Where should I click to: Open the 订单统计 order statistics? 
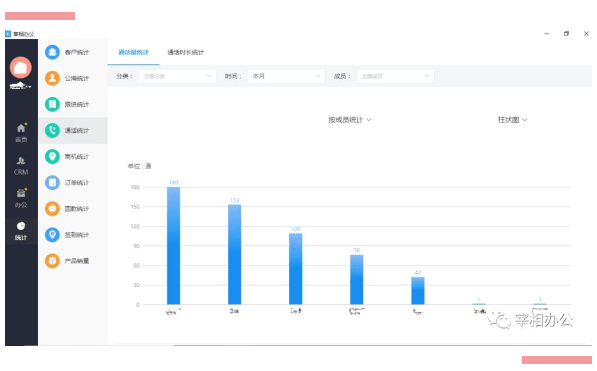[73, 182]
